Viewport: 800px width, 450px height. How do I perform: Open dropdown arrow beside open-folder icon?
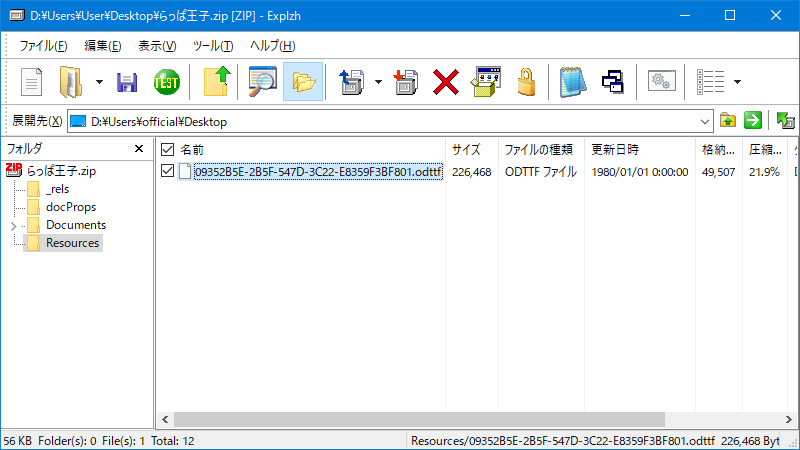(x=99, y=82)
